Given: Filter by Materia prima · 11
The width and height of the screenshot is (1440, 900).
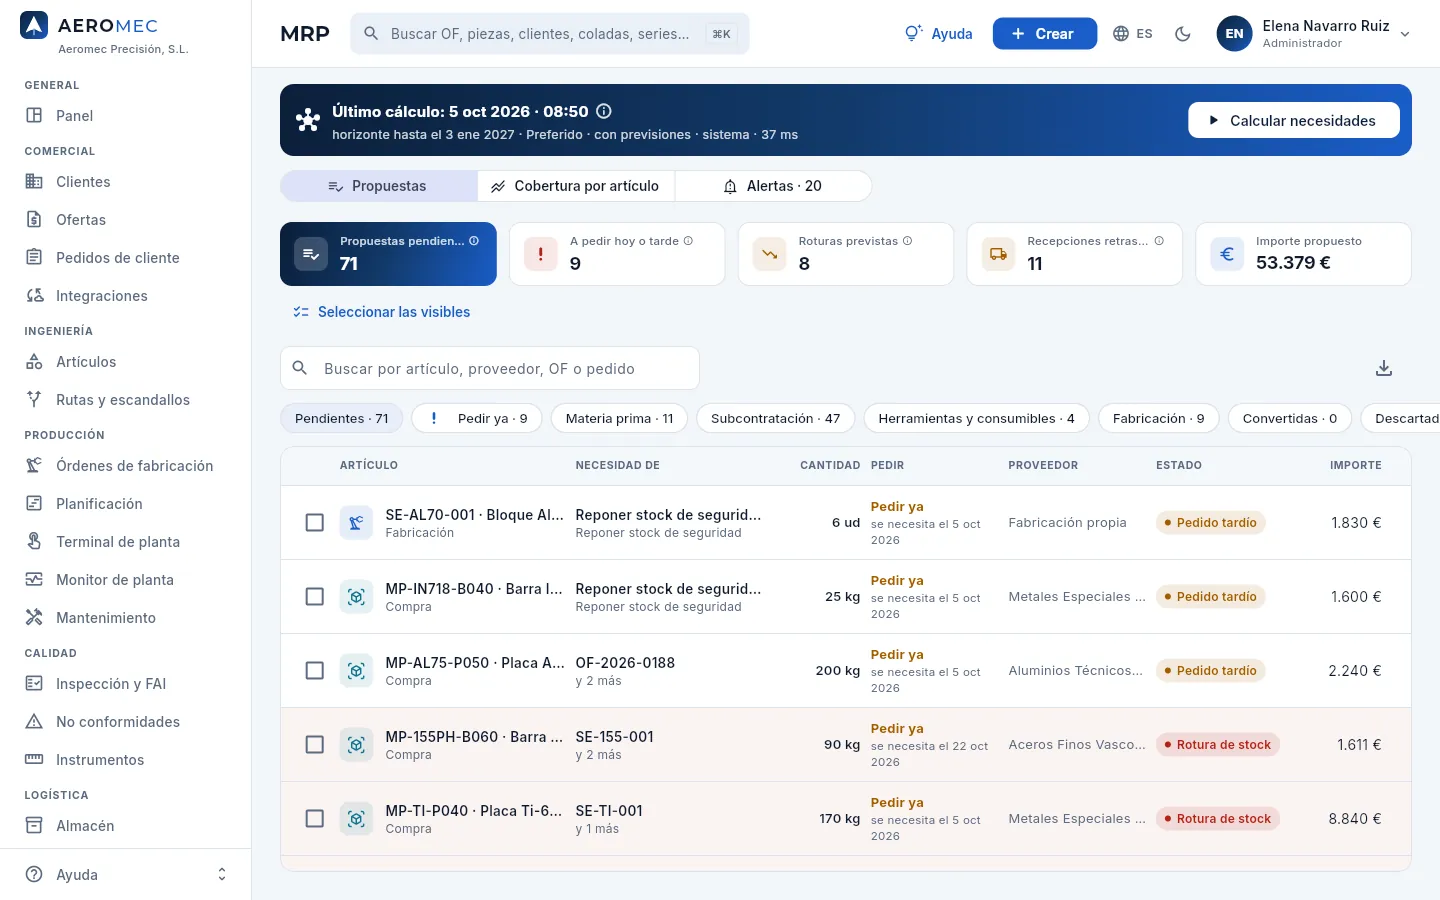Looking at the screenshot, I should tap(619, 419).
